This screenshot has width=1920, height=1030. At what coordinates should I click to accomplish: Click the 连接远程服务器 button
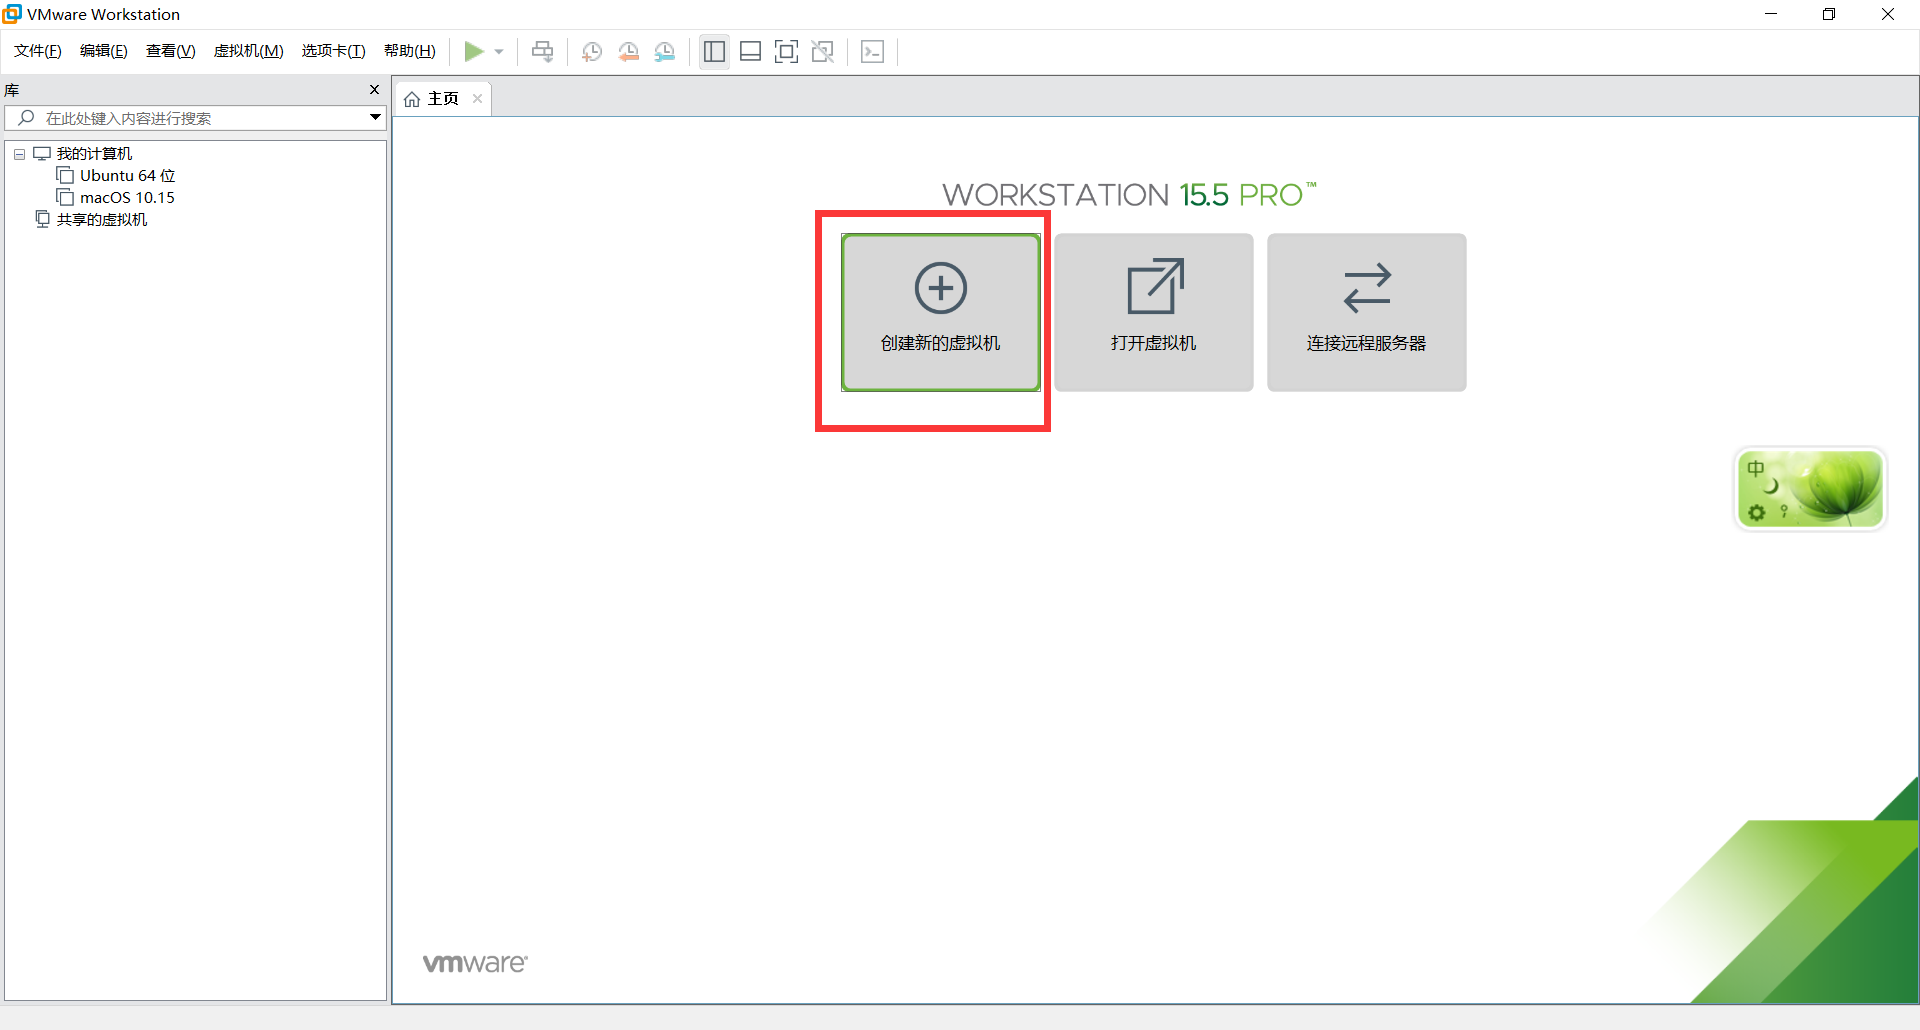pos(1366,312)
